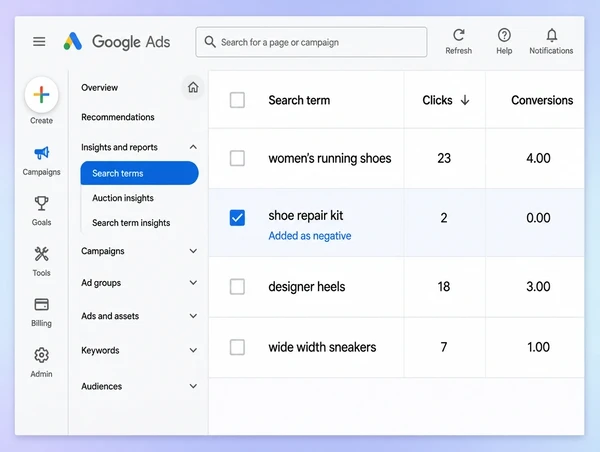This screenshot has width=600, height=452.
Task: Open Recommendations in the sidebar
Action: point(117,117)
